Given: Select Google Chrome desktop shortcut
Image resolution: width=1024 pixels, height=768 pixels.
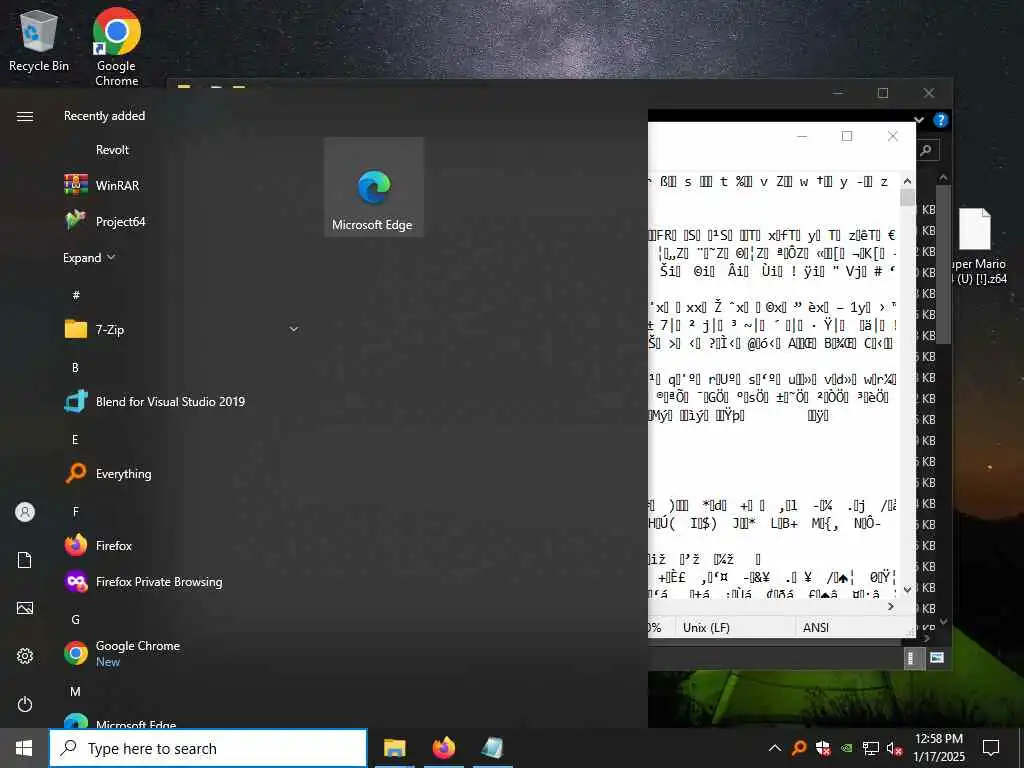Looking at the screenshot, I should [117, 46].
